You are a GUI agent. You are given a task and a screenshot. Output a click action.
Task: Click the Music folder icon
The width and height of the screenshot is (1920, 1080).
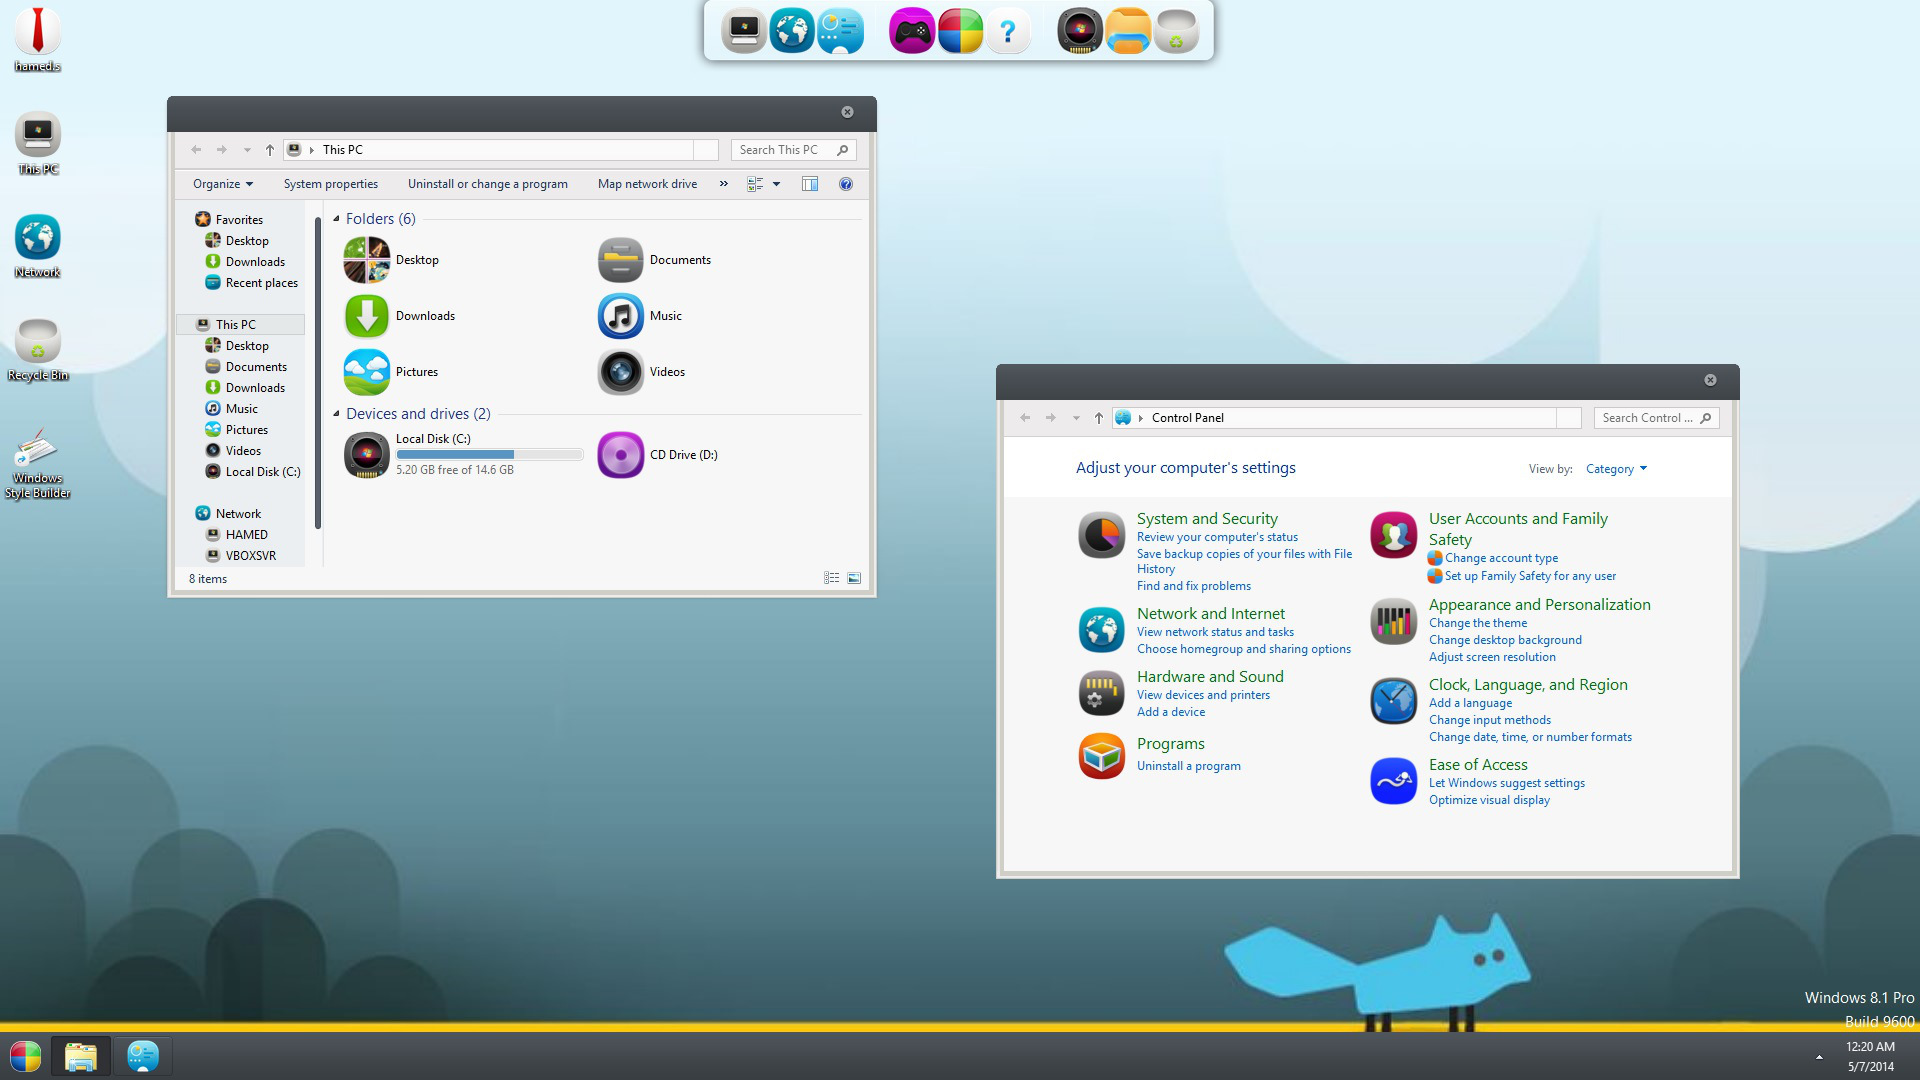pos(620,314)
